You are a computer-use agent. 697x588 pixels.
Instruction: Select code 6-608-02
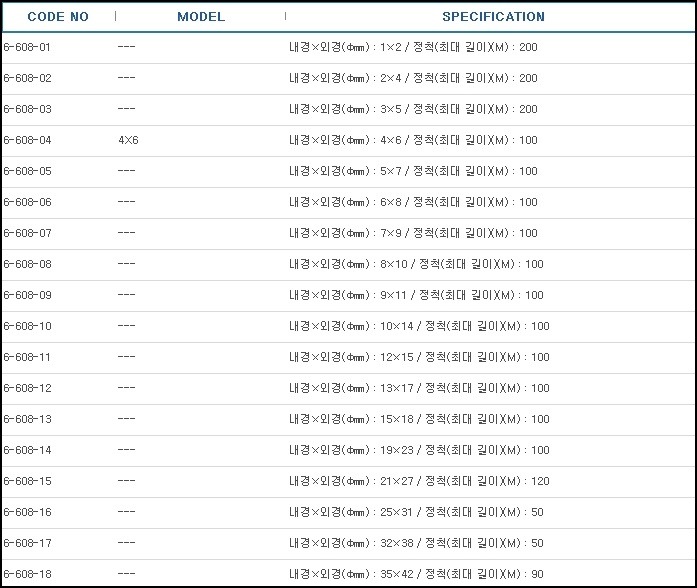(28, 78)
